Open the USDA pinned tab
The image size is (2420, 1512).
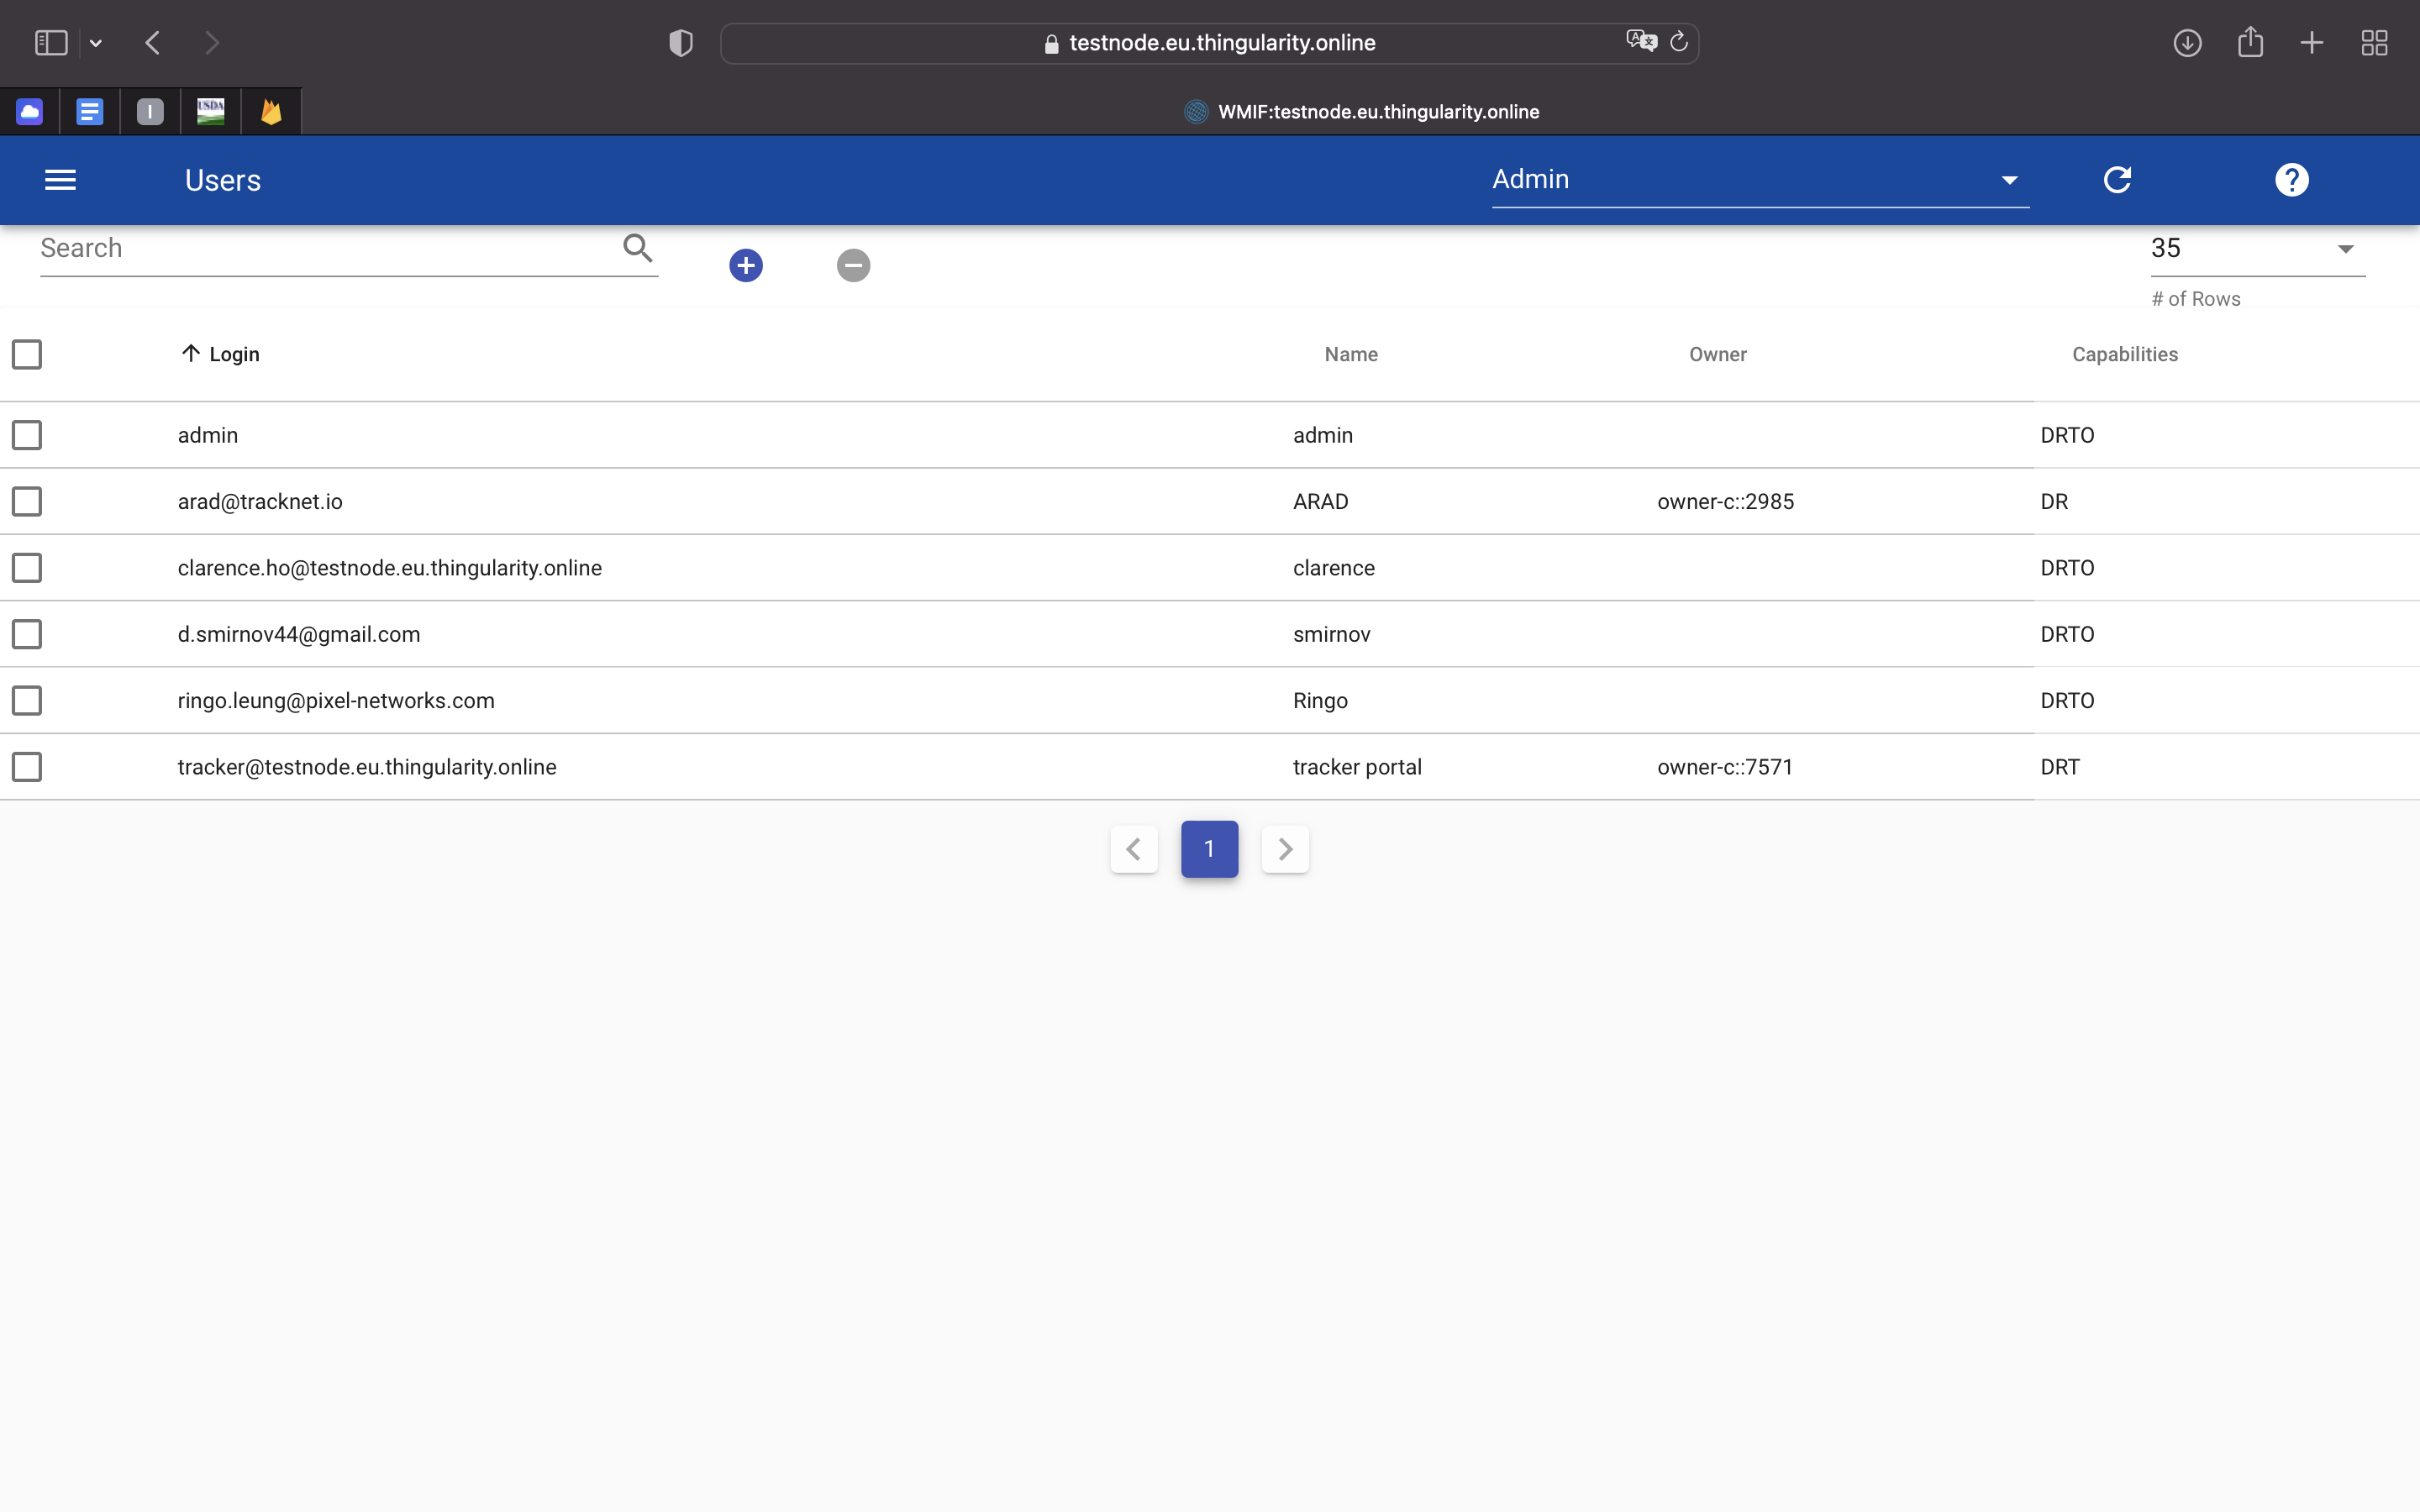click(x=210, y=111)
